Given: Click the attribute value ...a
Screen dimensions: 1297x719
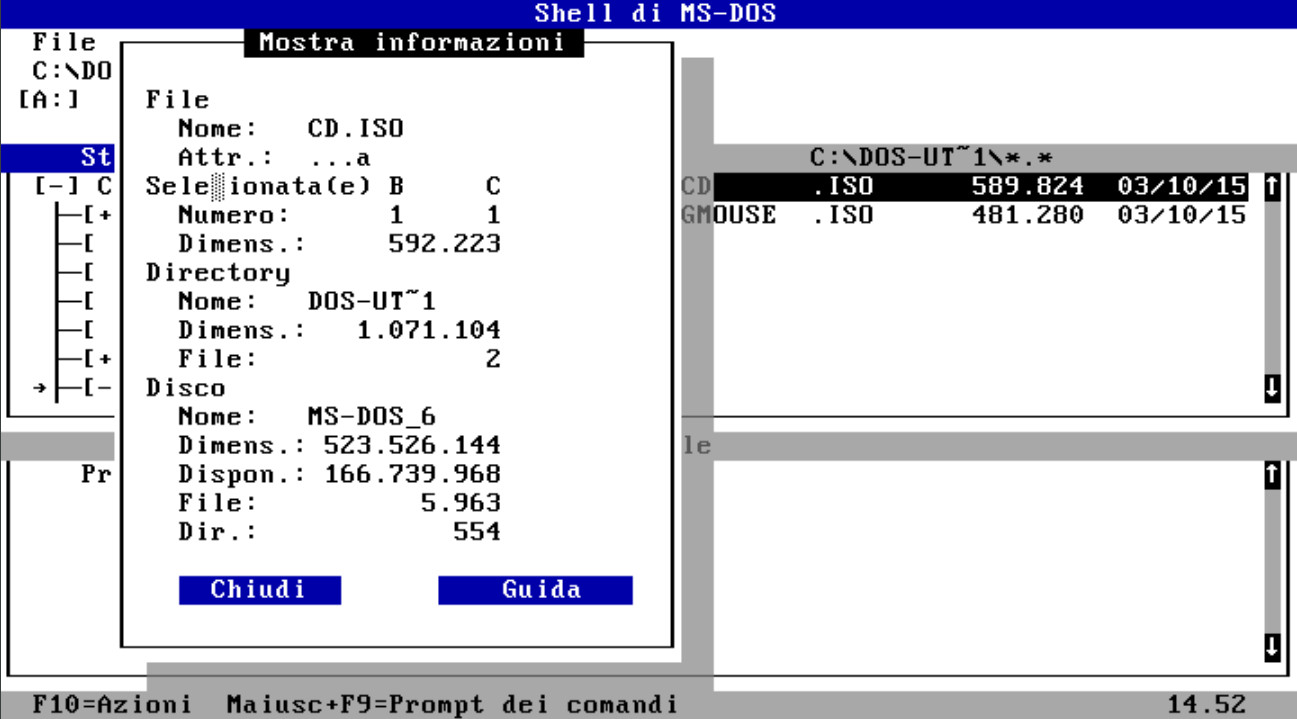Looking at the screenshot, I should [x=339, y=158].
